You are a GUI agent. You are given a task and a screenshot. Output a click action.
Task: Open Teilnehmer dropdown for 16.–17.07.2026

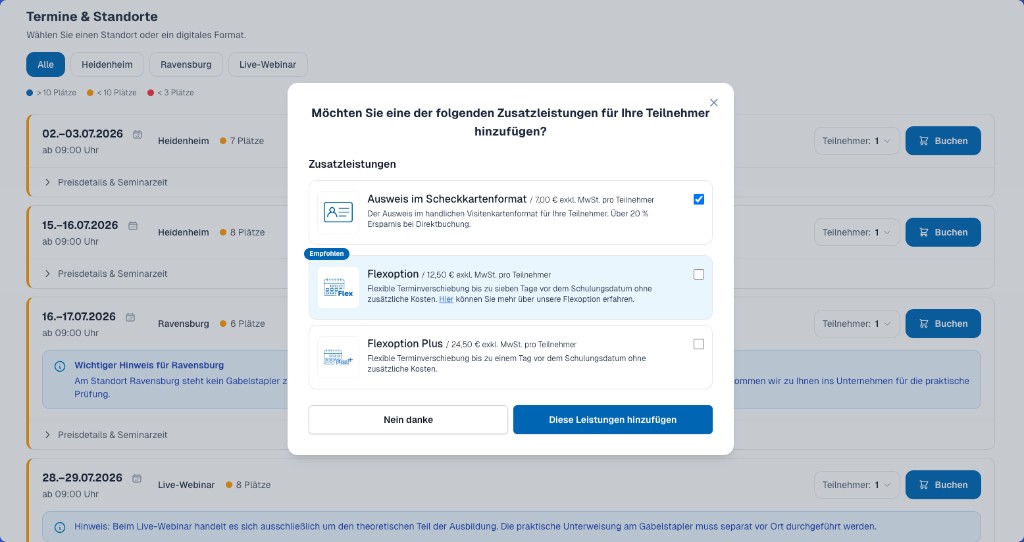click(857, 324)
